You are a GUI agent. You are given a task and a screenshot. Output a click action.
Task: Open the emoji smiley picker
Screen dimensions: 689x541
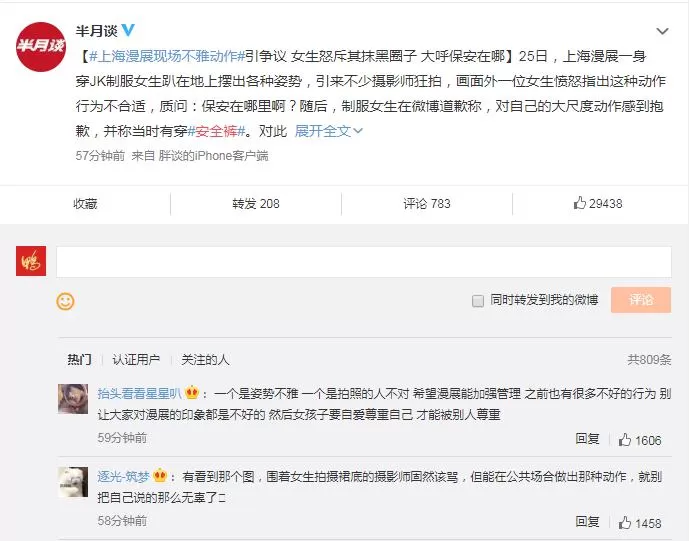click(65, 301)
